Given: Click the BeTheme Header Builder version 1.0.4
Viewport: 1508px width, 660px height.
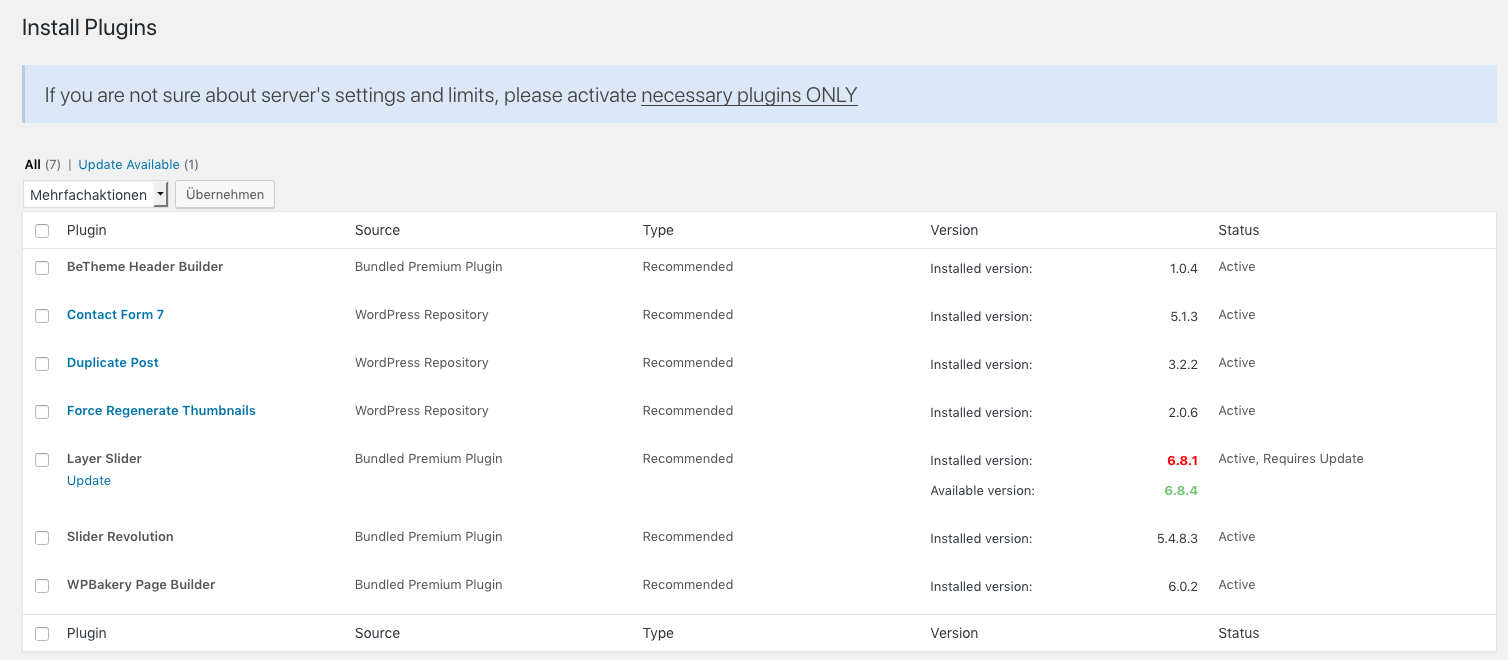Looking at the screenshot, I should [x=1184, y=269].
